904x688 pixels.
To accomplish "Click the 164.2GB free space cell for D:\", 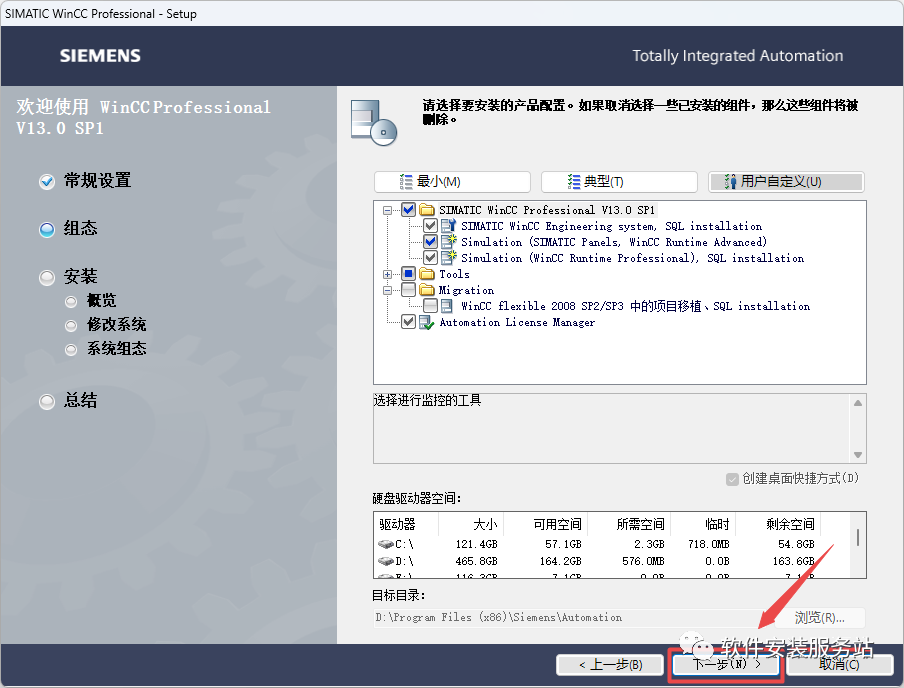I will point(560,561).
